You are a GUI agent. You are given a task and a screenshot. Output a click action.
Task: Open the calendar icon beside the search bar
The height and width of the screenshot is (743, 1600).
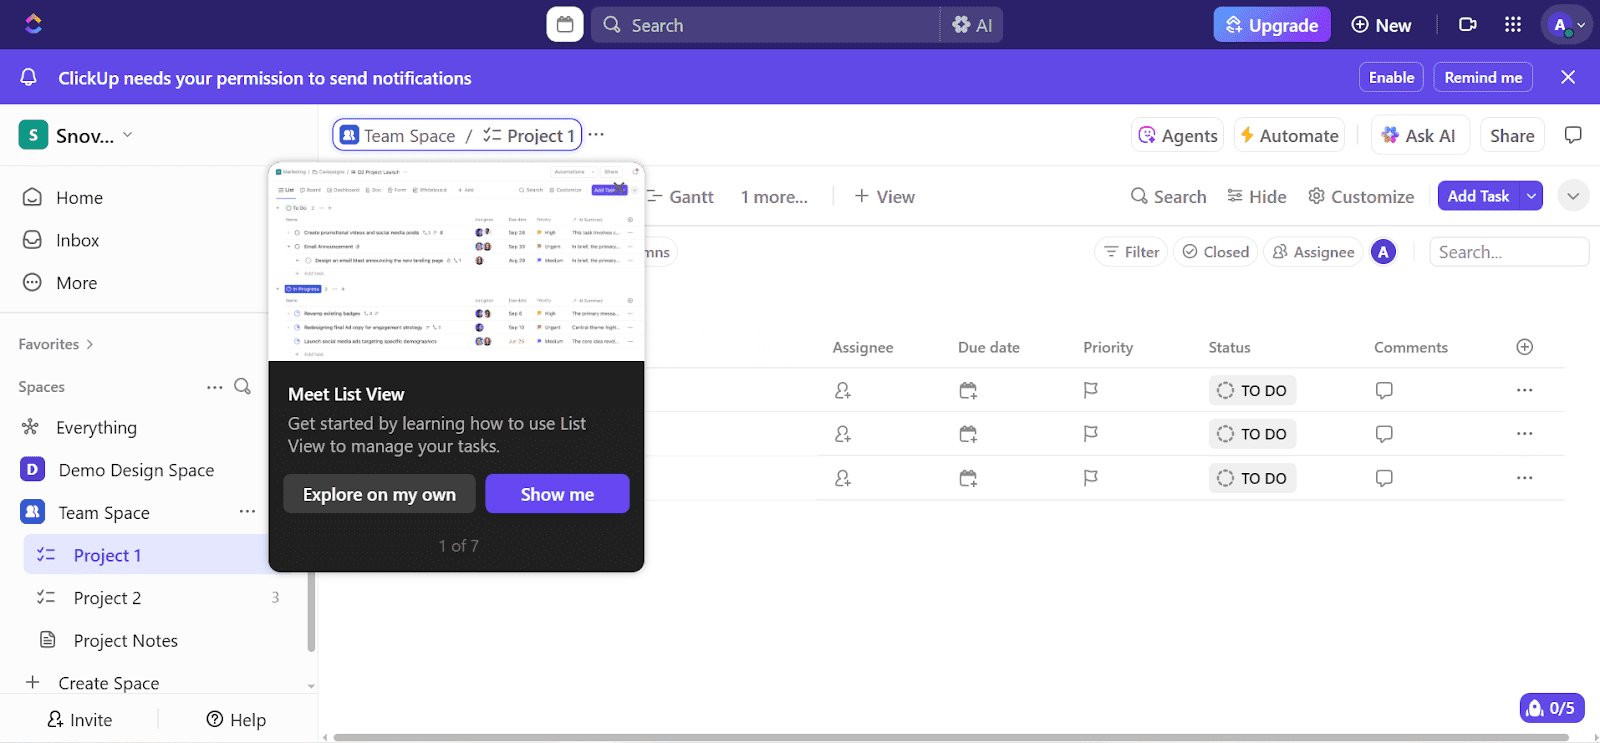coord(564,25)
